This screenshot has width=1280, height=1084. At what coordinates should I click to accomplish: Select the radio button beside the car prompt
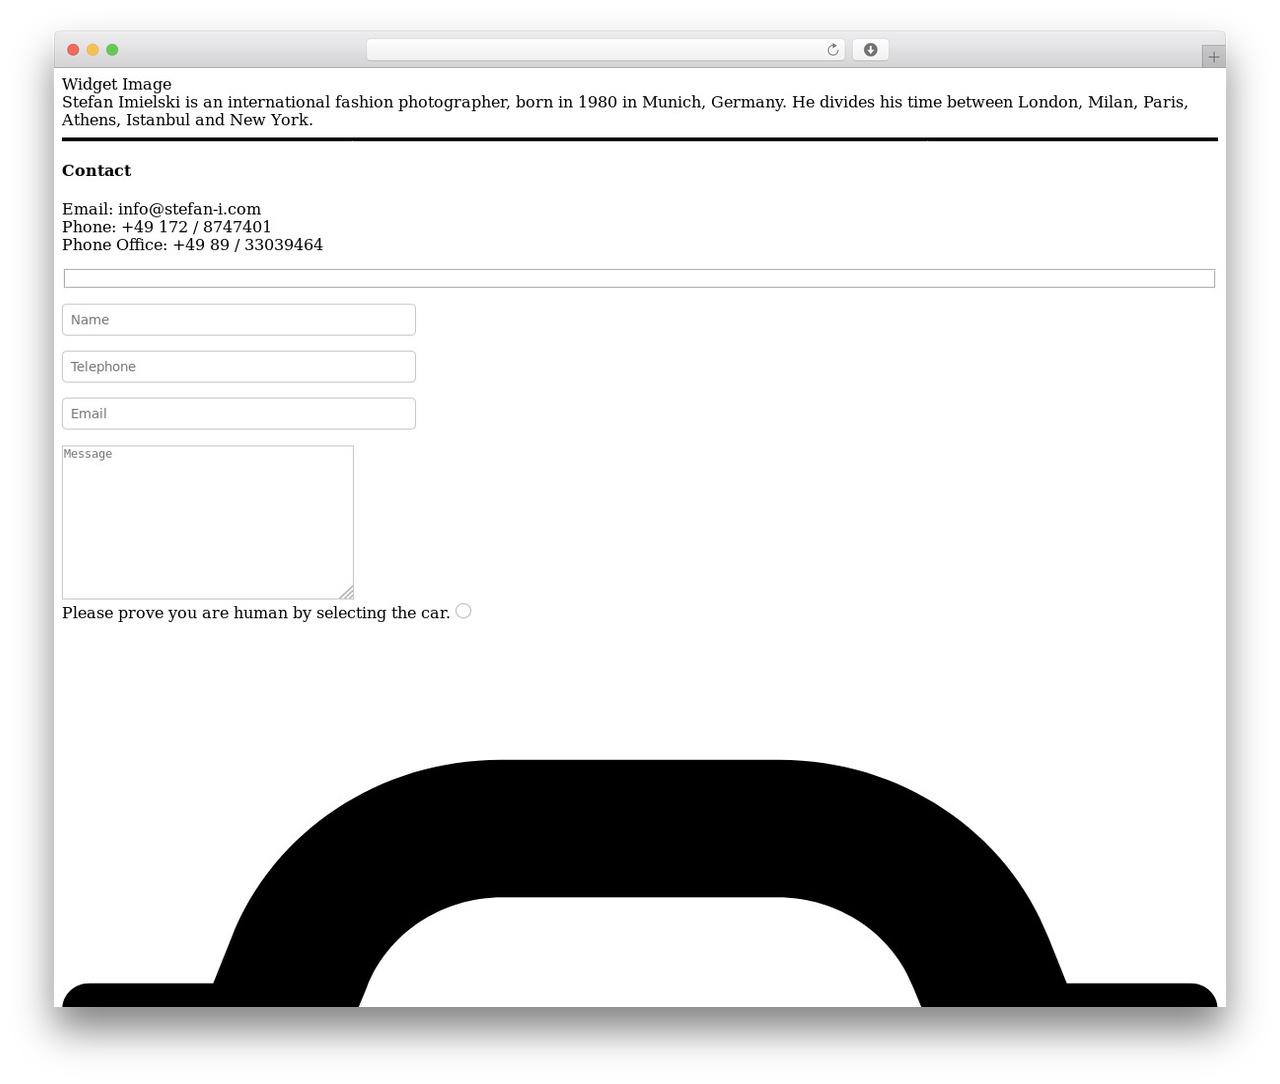point(463,611)
